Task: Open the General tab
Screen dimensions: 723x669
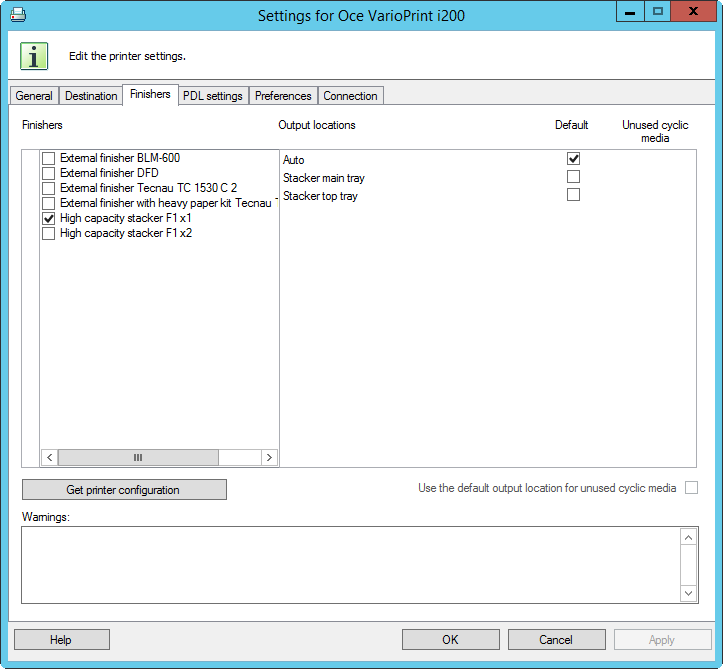Action: coord(34,96)
